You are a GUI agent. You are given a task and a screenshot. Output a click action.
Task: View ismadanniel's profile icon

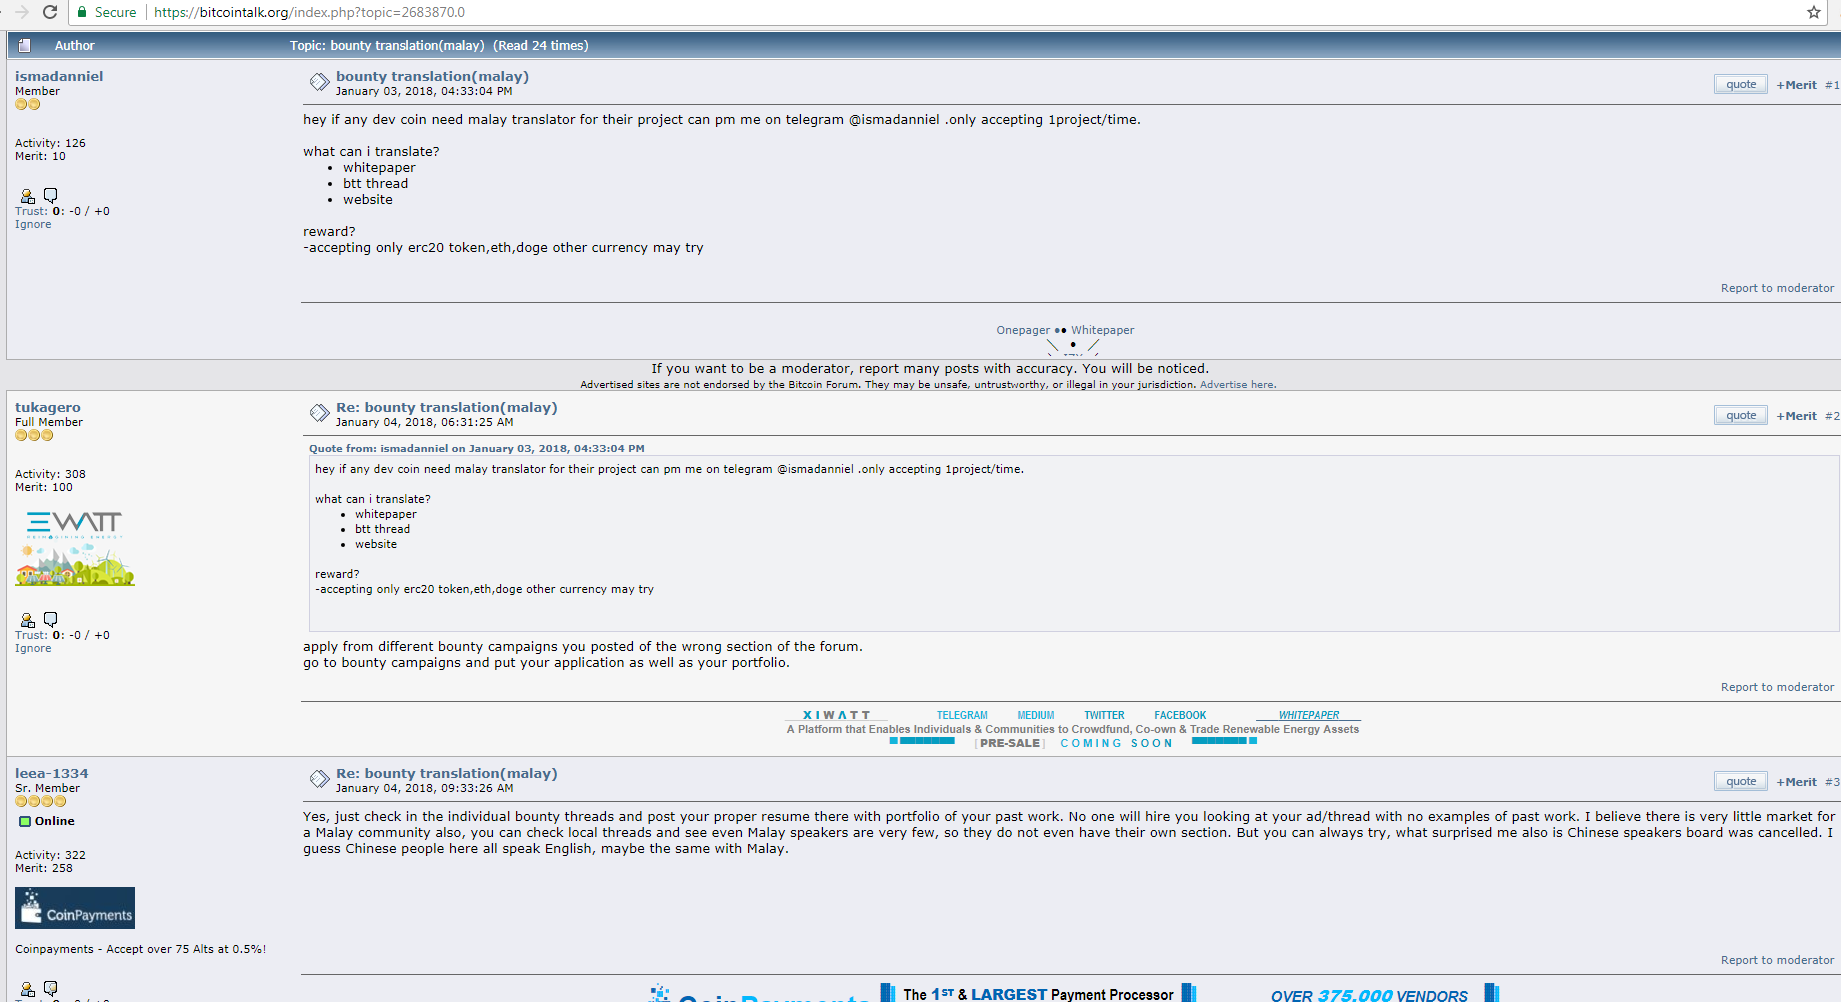pos(27,196)
